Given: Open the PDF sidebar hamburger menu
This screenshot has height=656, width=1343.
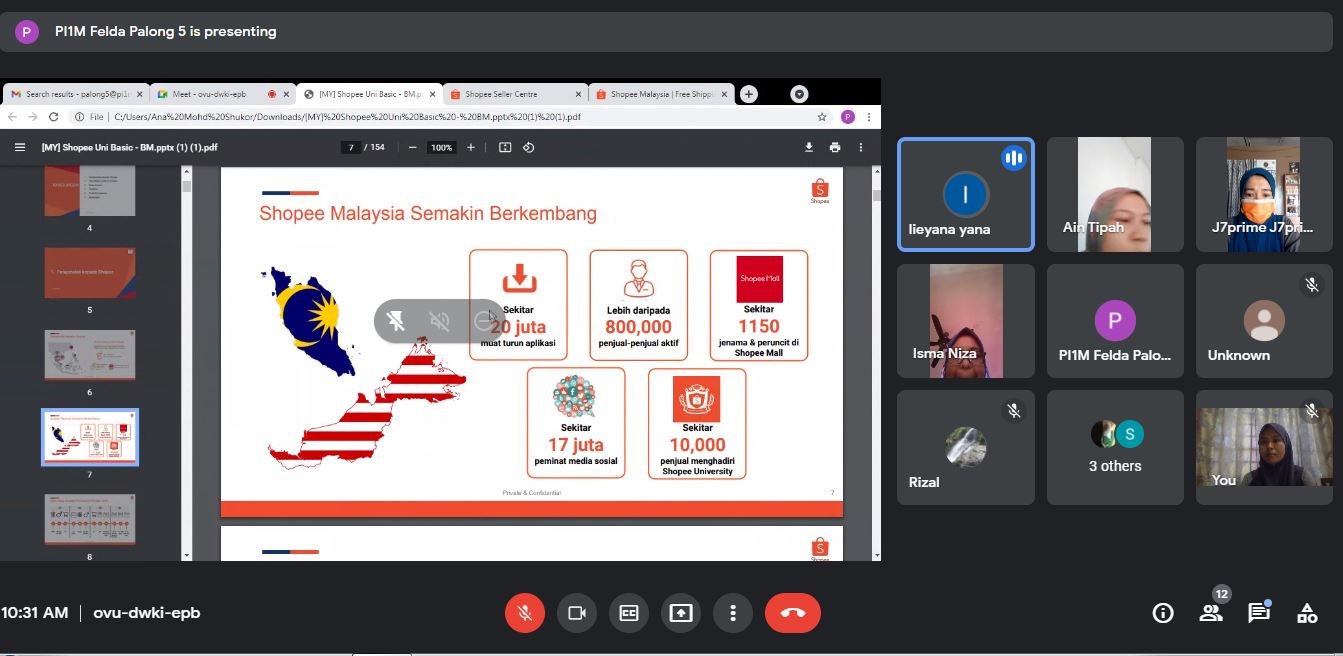Looking at the screenshot, I should coord(19,147).
